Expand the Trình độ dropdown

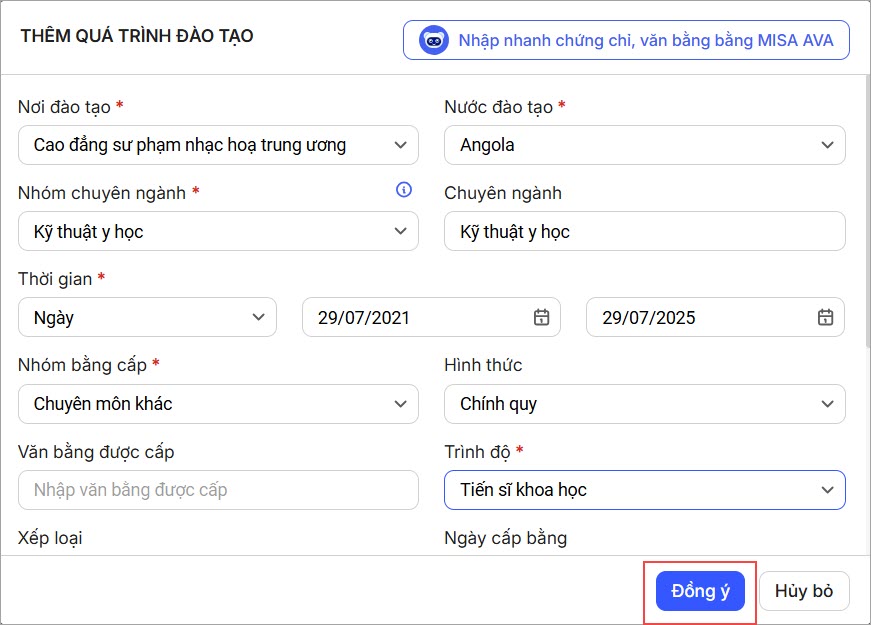(644, 490)
